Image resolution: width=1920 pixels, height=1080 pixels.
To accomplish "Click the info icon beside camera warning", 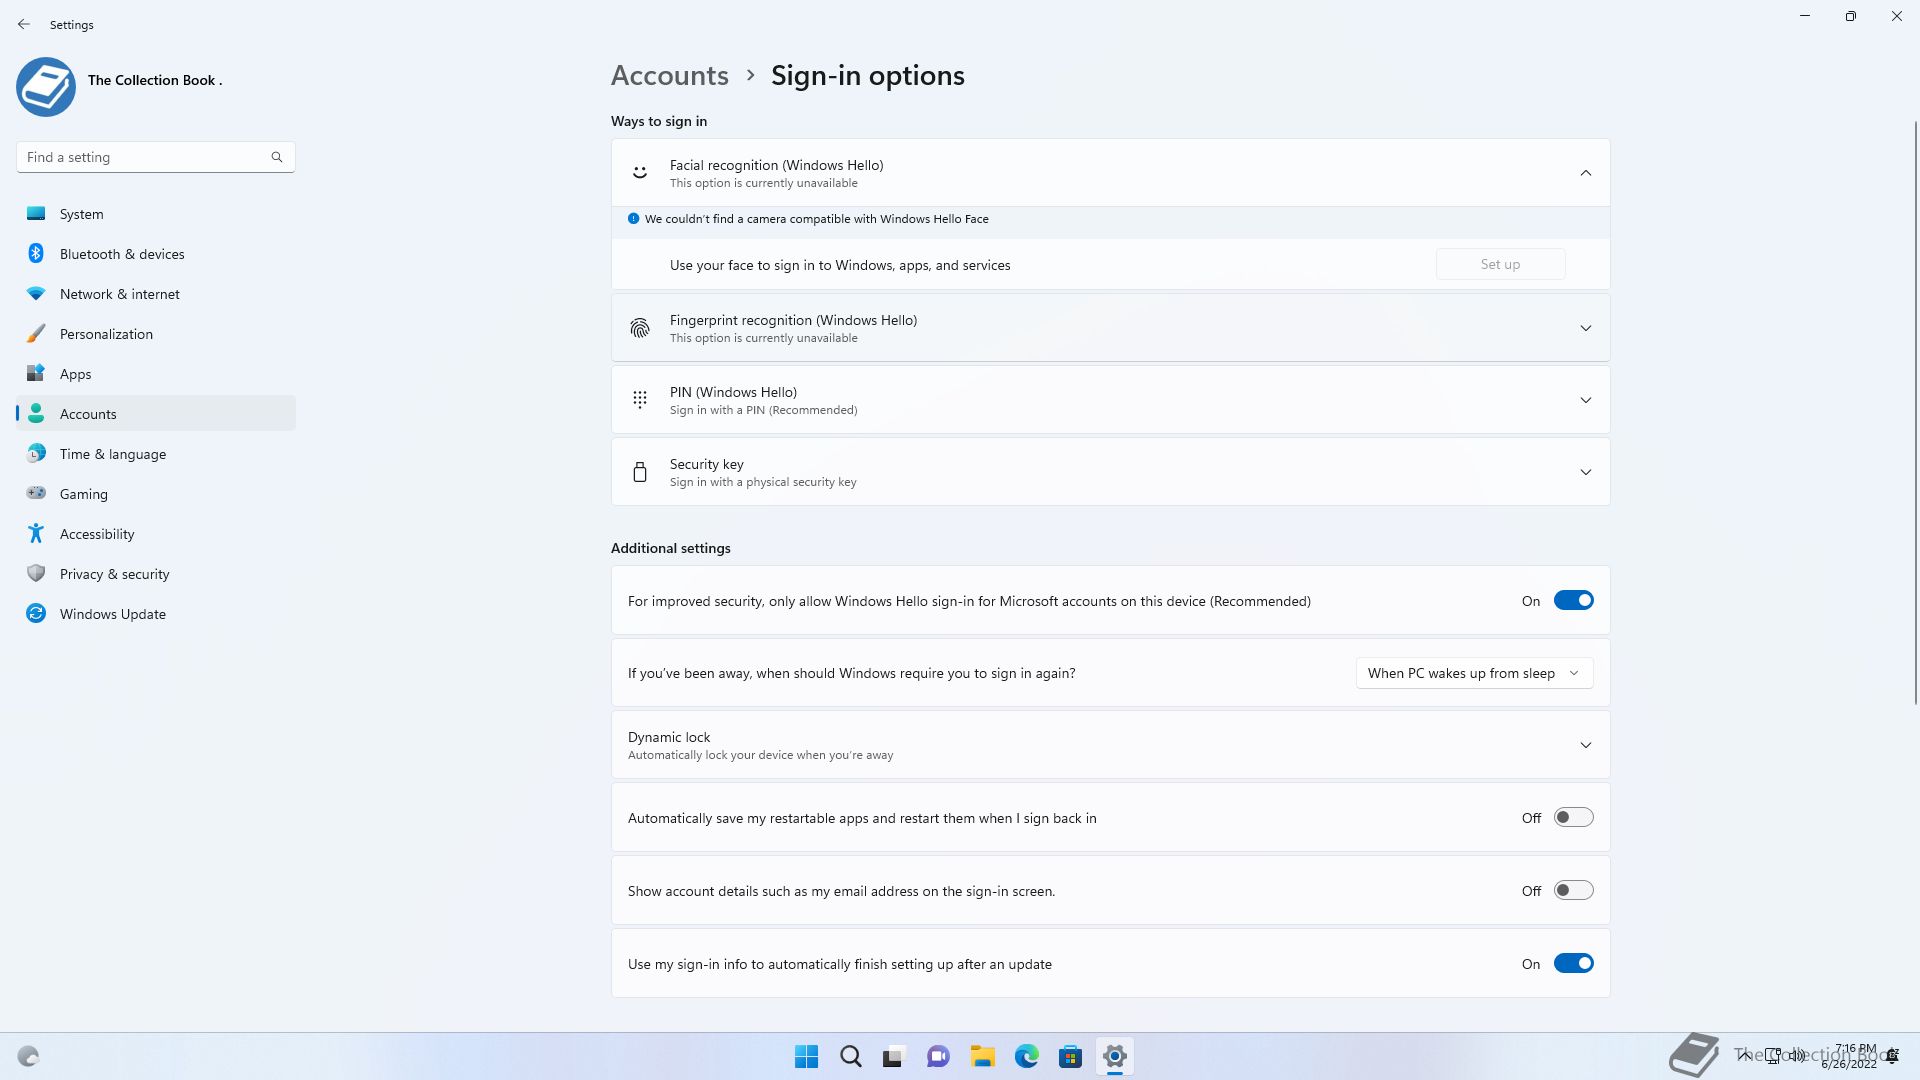I will click(633, 218).
